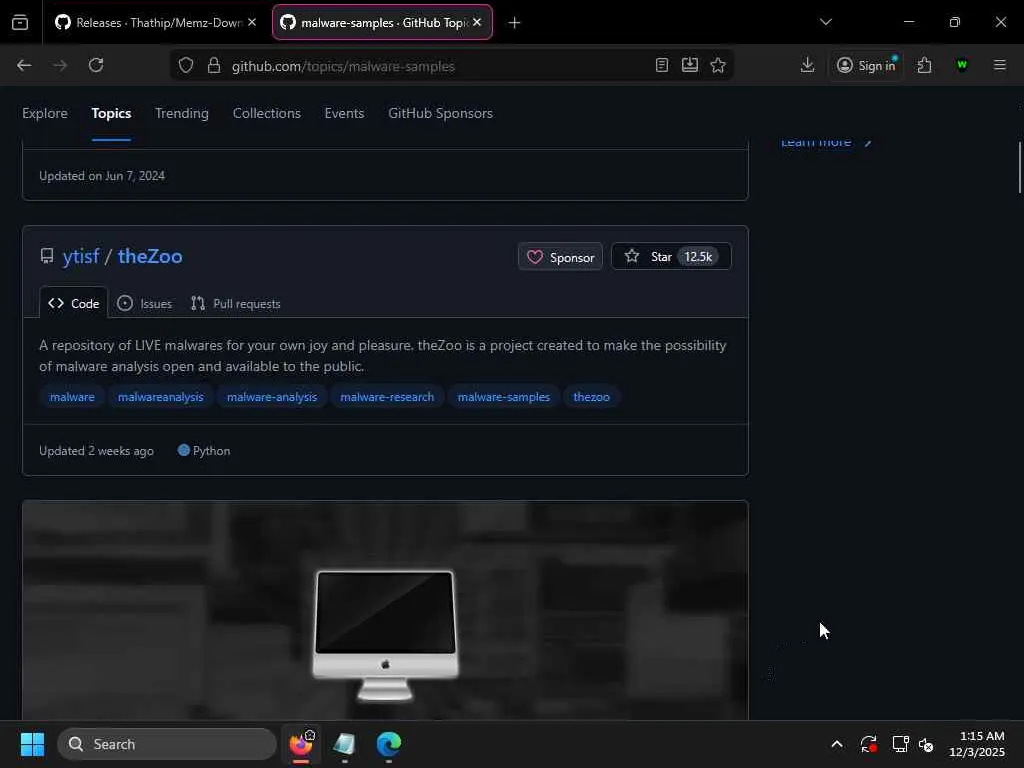Show hidden system tray icons chevron

point(837,744)
